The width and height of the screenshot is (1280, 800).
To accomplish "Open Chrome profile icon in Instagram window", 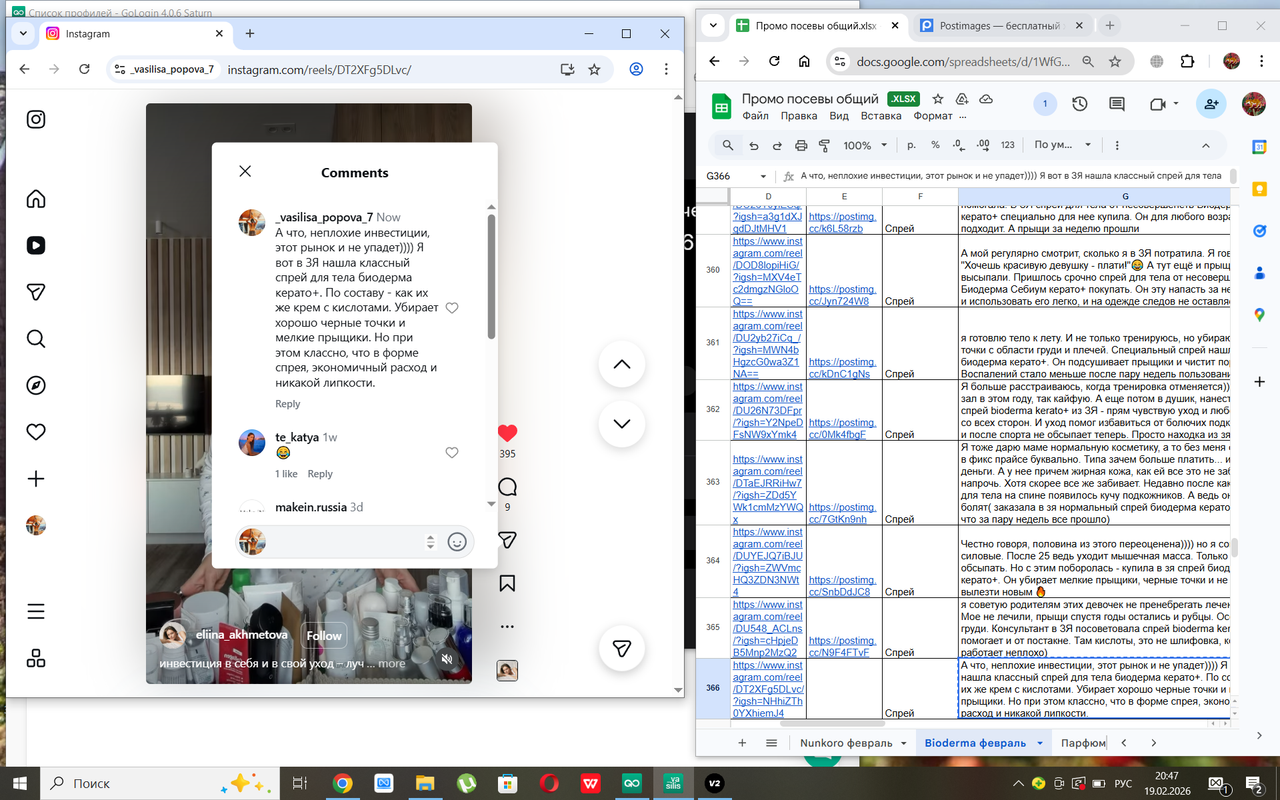I will (x=636, y=70).
